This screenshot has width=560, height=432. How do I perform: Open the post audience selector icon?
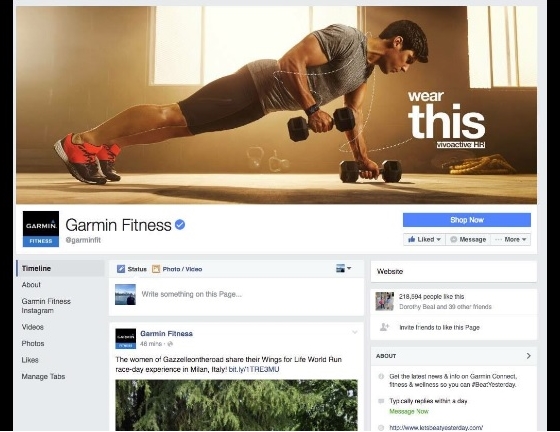point(343,268)
